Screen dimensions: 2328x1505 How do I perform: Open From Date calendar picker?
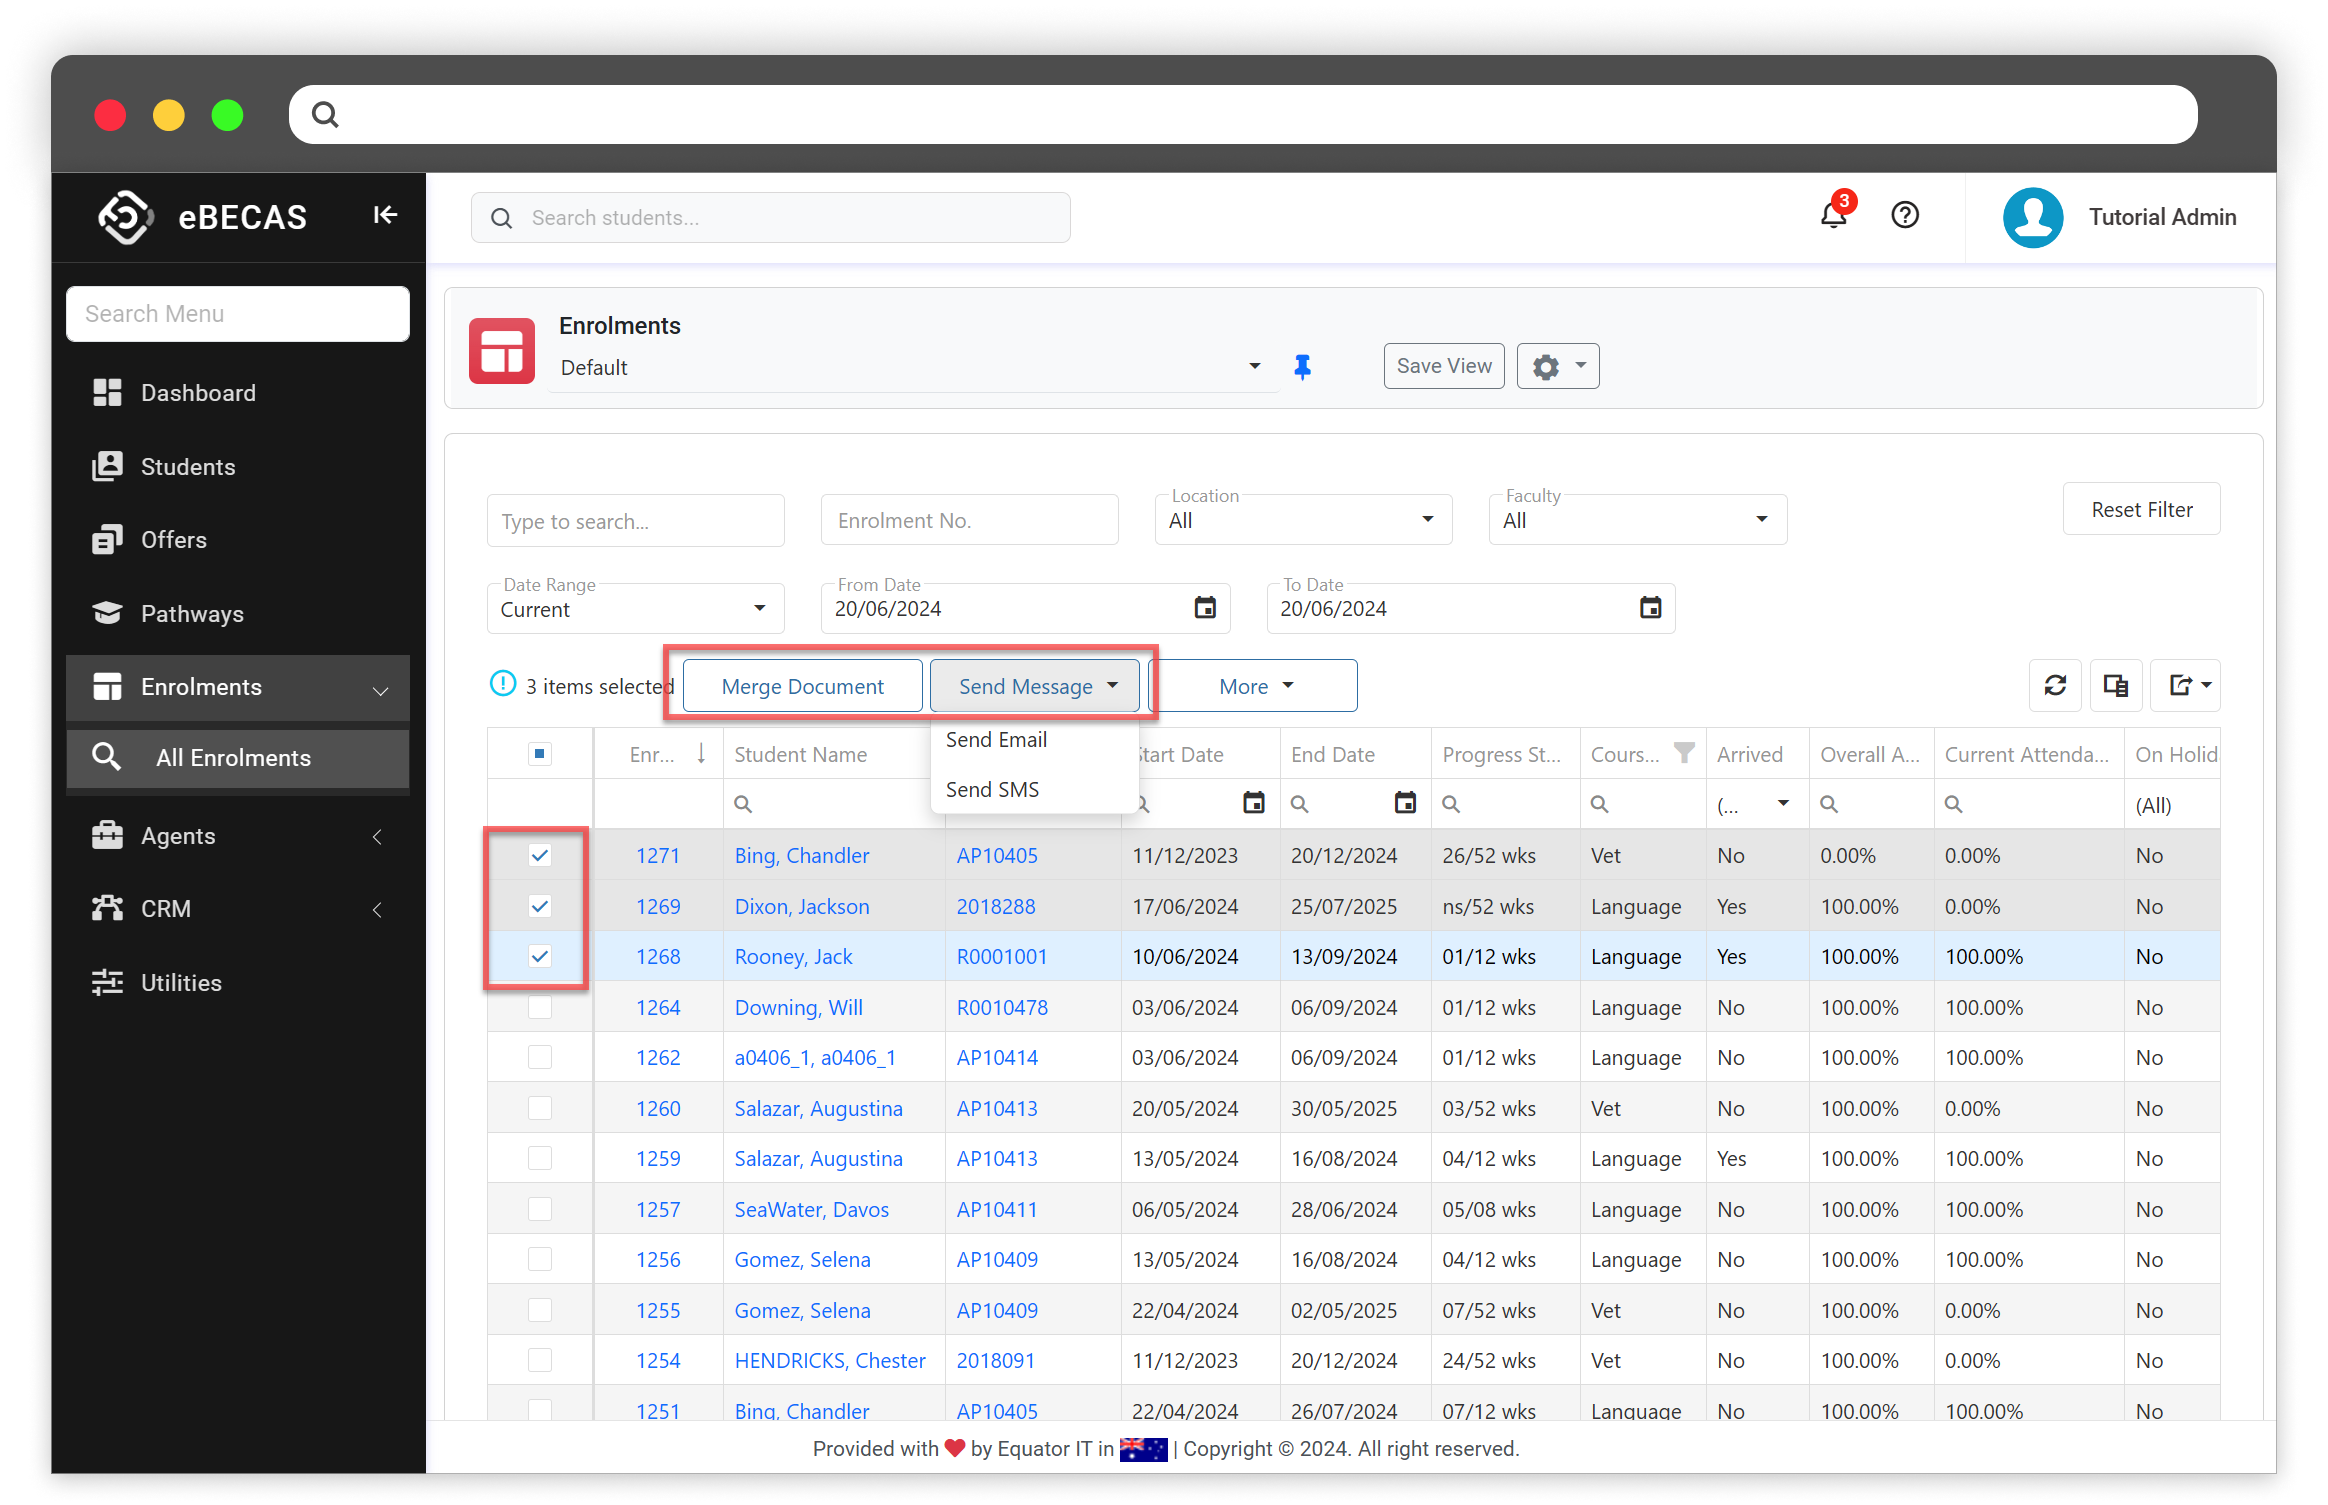tap(1205, 608)
